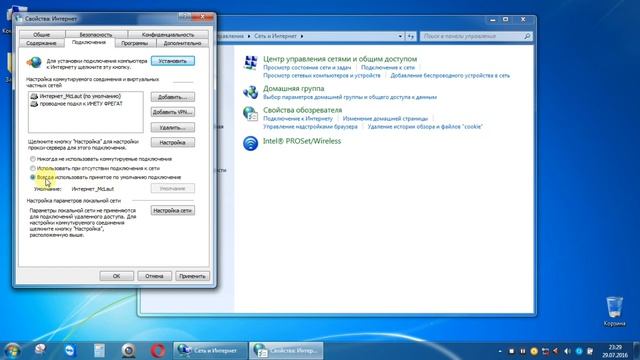Select 'Никогда не использовать коммутируемые подключения' option

coord(33,159)
